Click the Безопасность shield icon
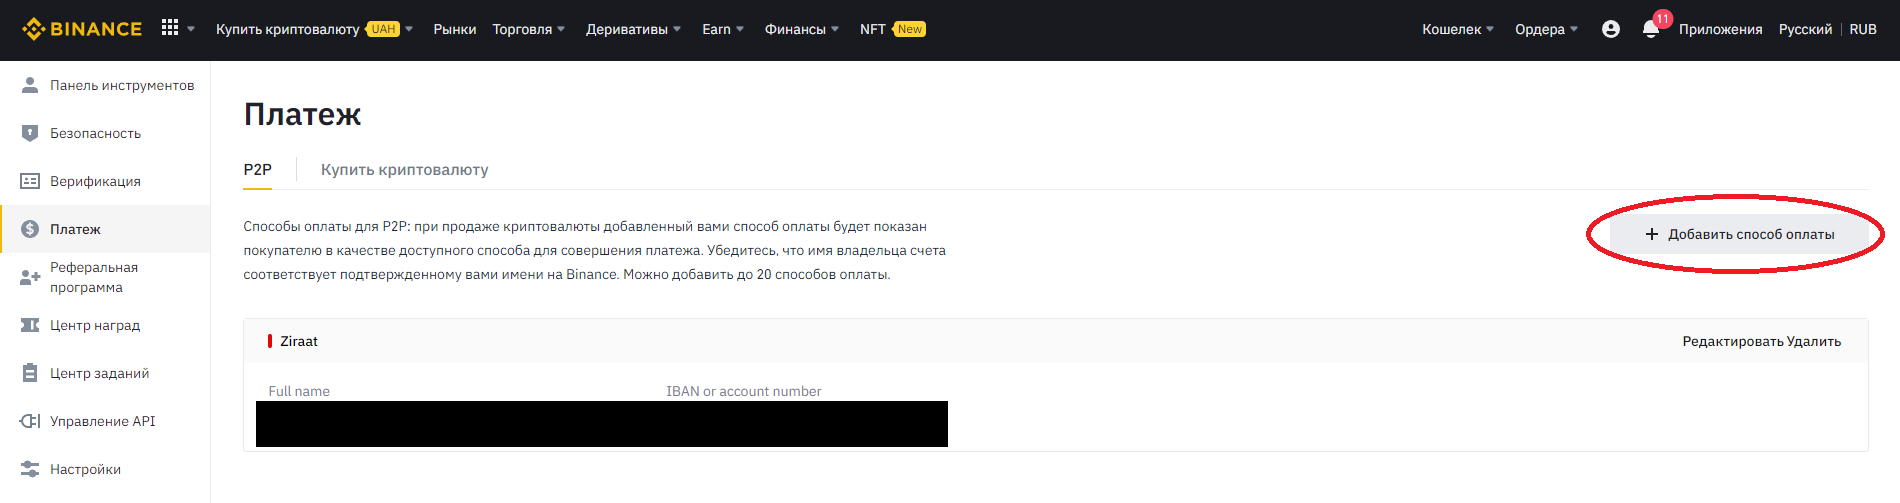The height and width of the screenshot is (503, 1900). (x=30, y=133)
